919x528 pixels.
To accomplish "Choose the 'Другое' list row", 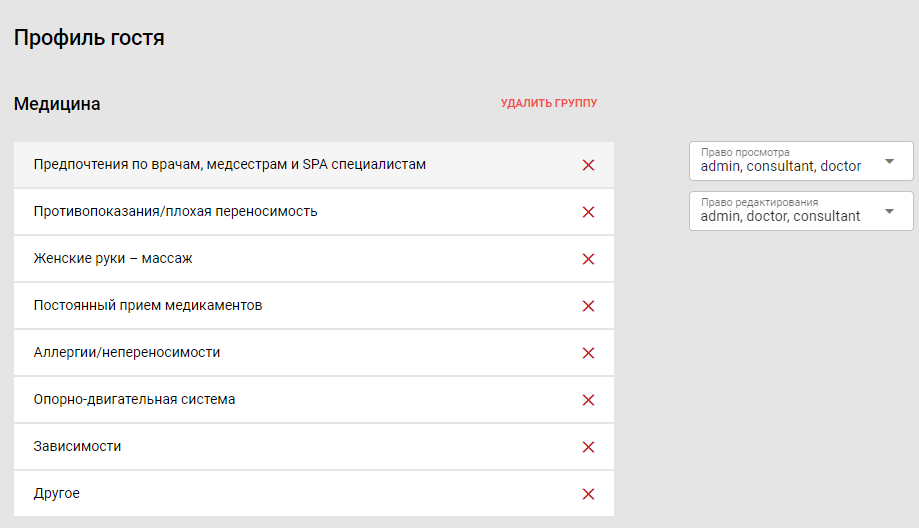I will click(x=57, y=494).
